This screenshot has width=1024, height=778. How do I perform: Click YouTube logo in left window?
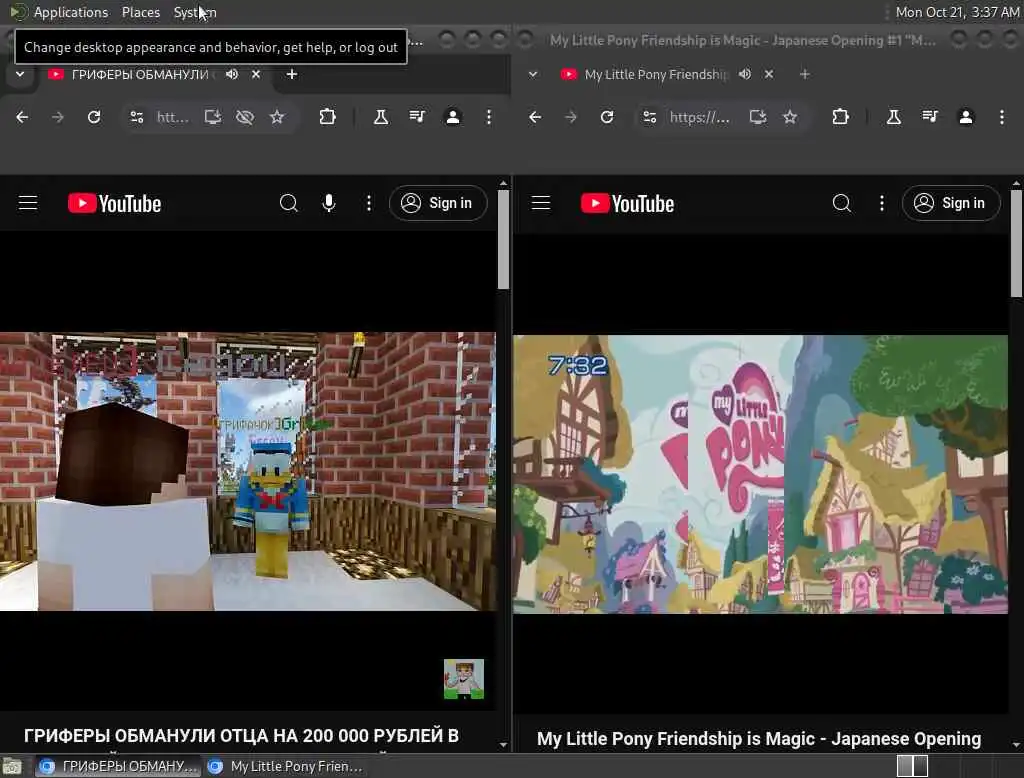[114, 204]
